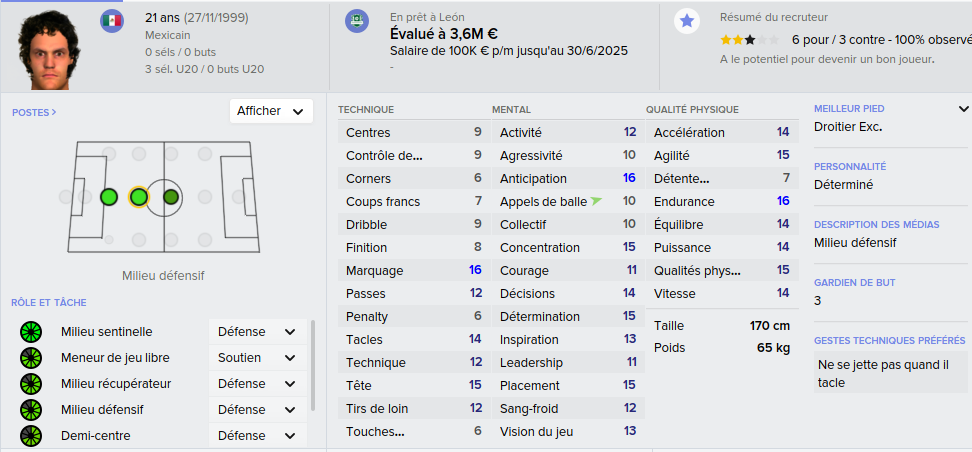Click the player face portrait
This screenshot has height=452, width=972.
pyautogui.click(x=48, y=51)
